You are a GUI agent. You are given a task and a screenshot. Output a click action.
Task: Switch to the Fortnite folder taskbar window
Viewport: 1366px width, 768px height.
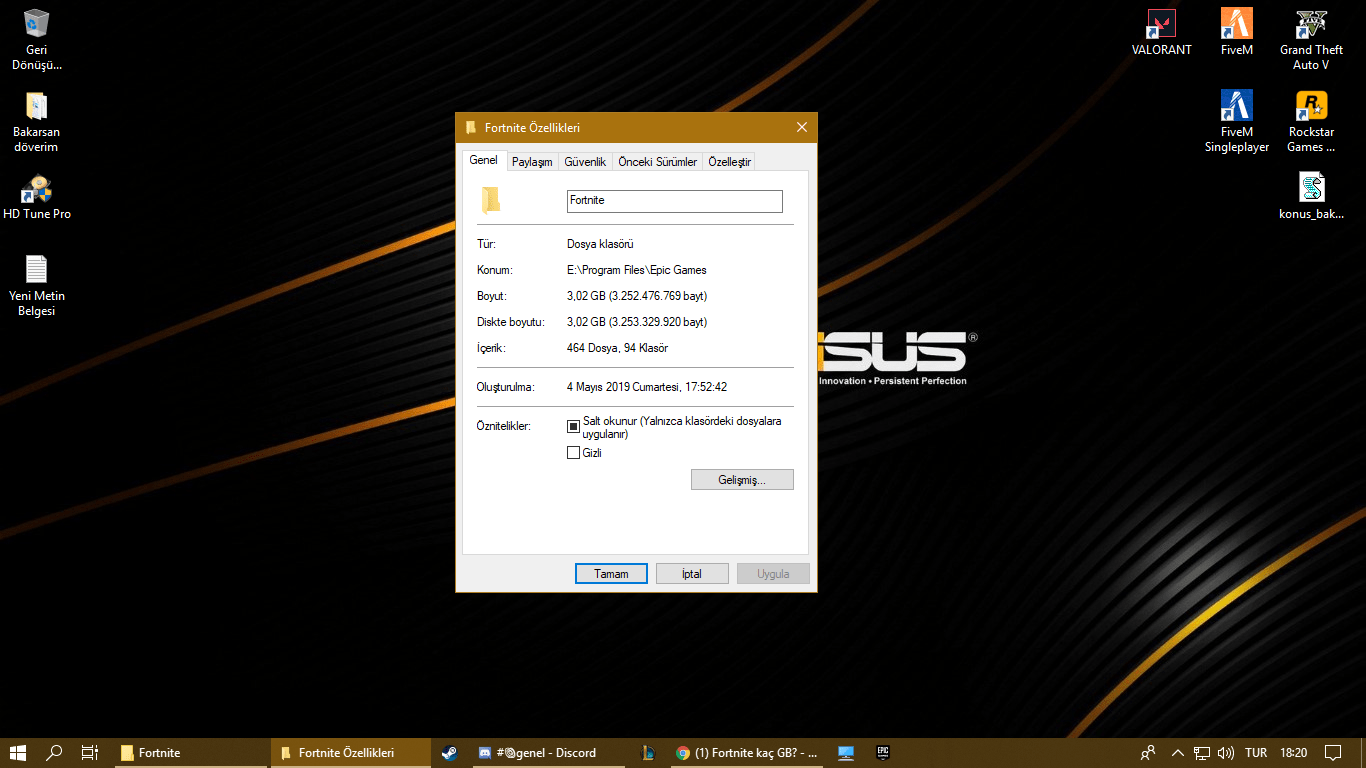pyautogui.click(x=190, y=753)
